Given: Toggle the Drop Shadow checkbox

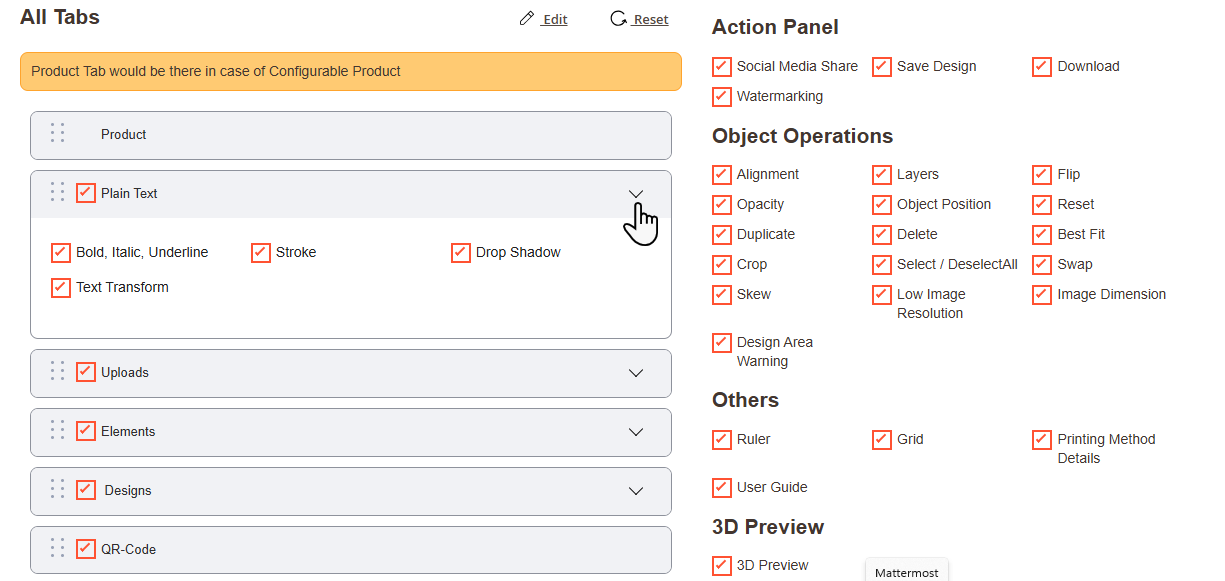Looking at the screenshot, I should click(x=461, y=252).
